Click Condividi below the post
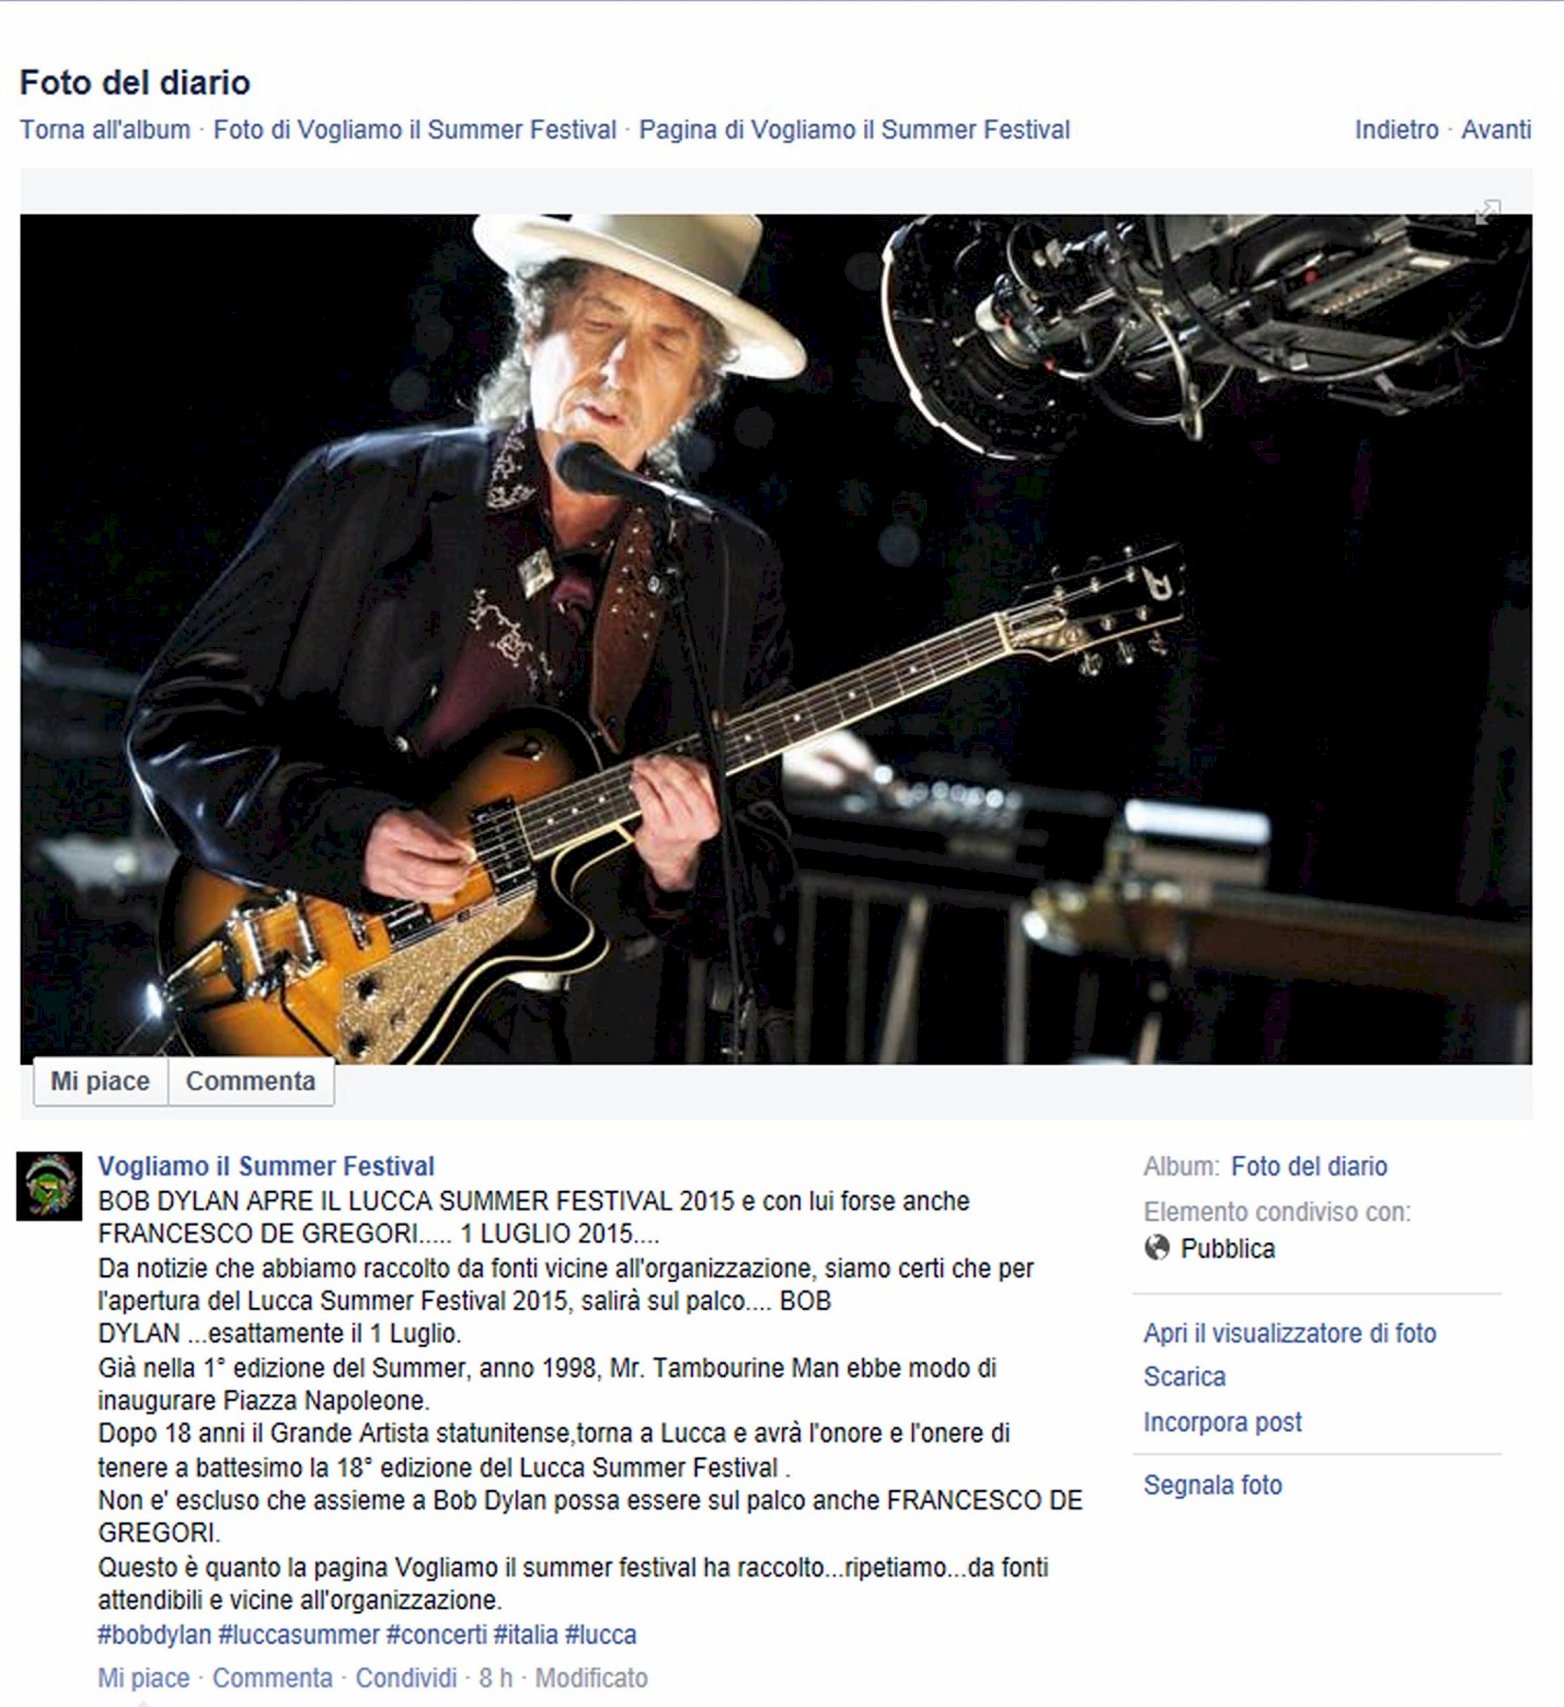This screenshot has height=1707, width=1564. 406,1678
